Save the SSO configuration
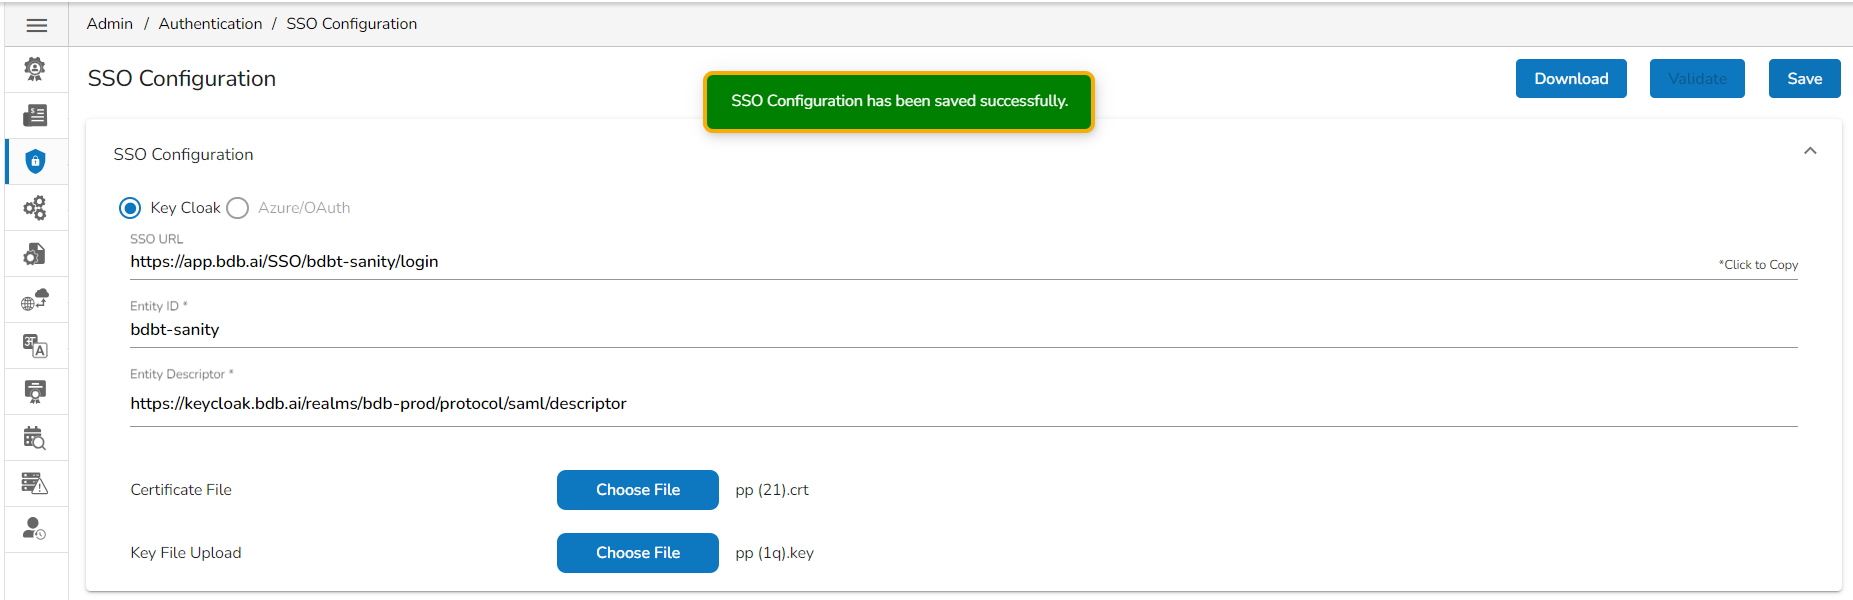1853x600 pixels. (x=1804, y=79)
